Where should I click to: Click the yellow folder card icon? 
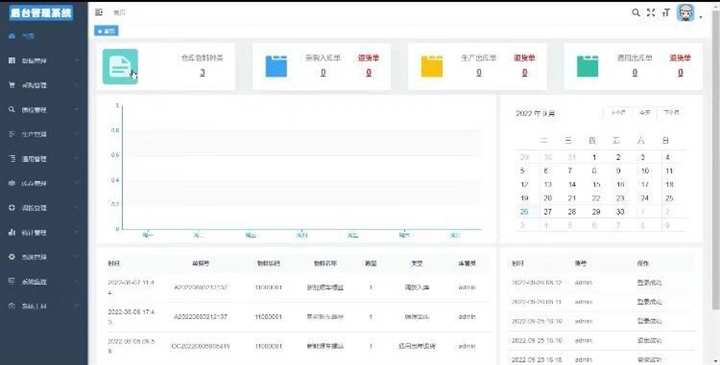click(x=432, y=67)
